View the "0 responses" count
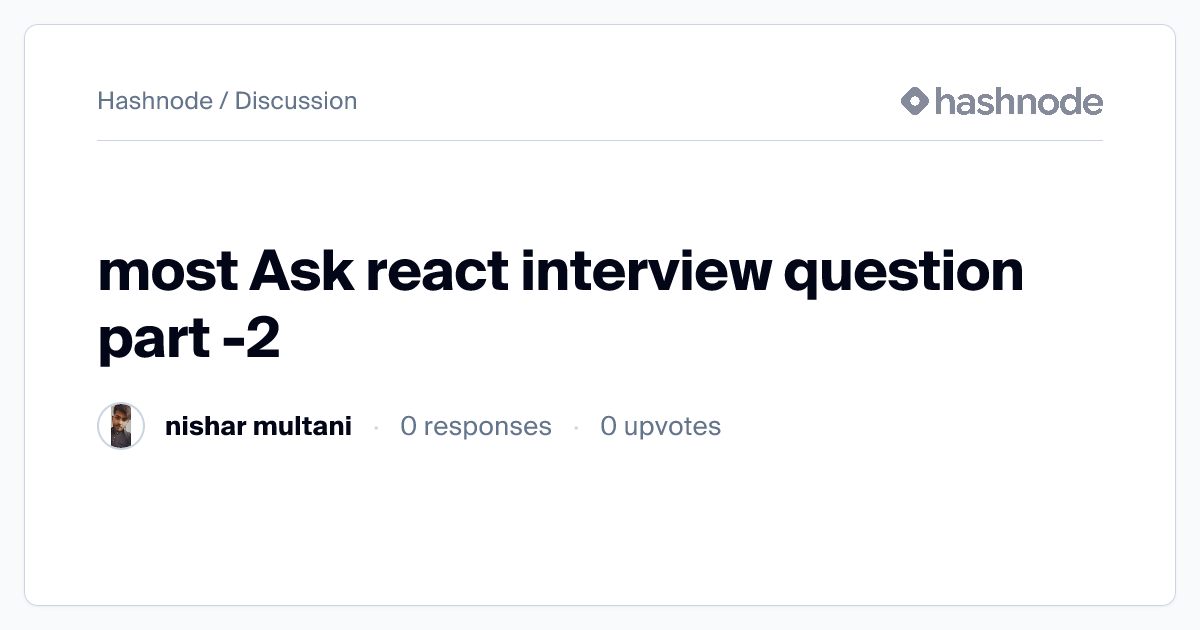This screenshot has height=630, width=1200. (x=476, y=427)
